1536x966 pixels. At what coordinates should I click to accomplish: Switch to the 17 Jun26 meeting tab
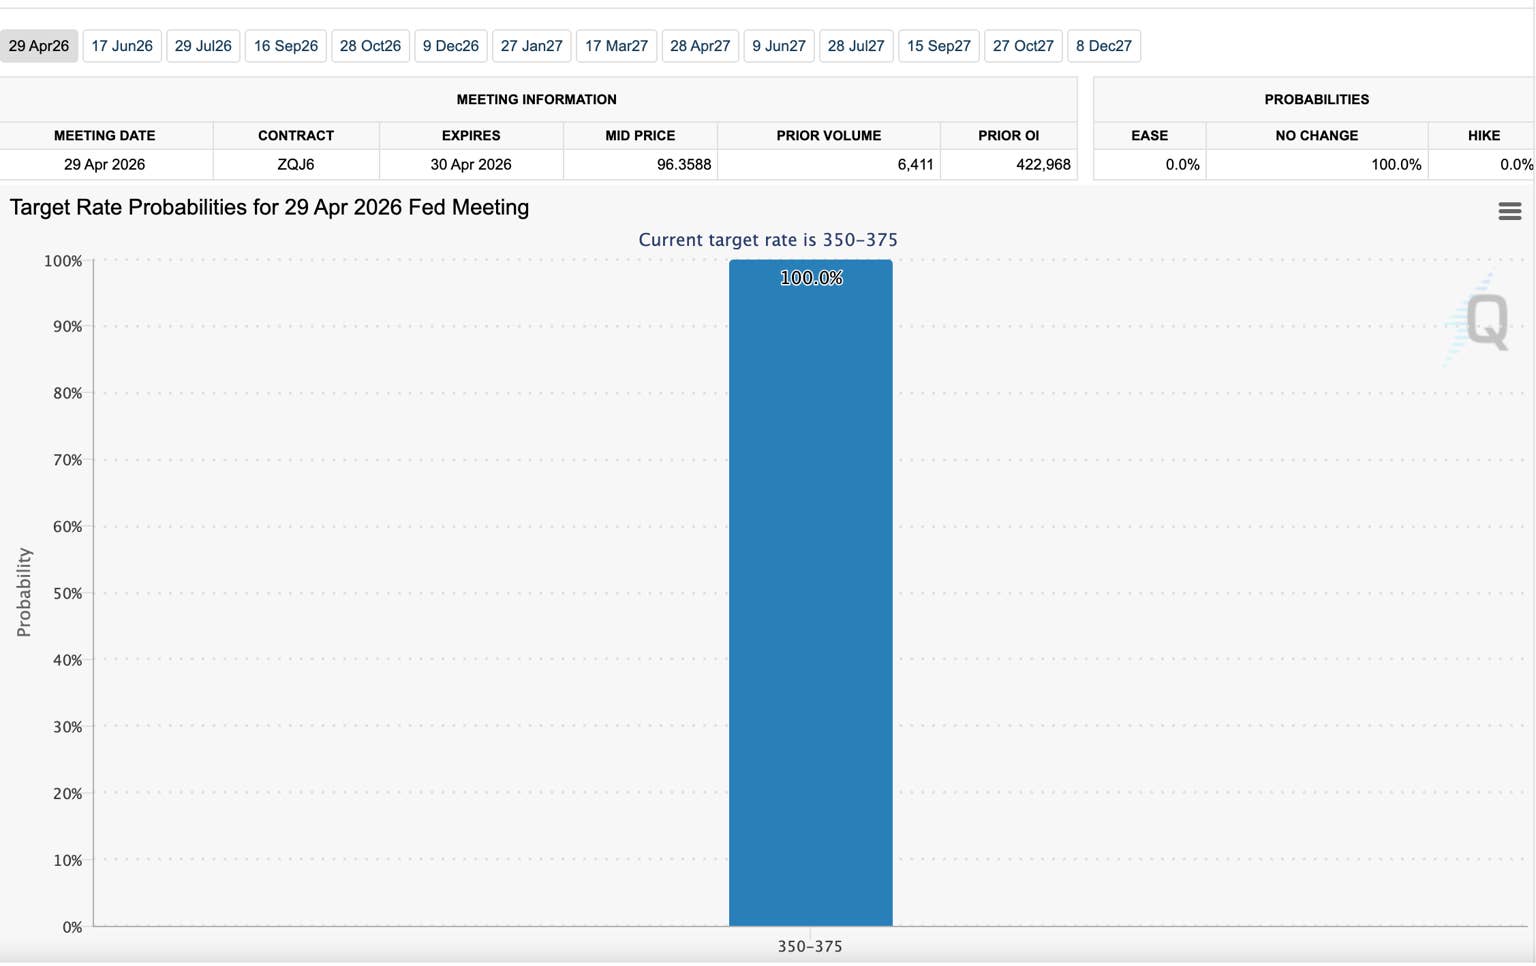pyautogui.click(x=122, y=46)
